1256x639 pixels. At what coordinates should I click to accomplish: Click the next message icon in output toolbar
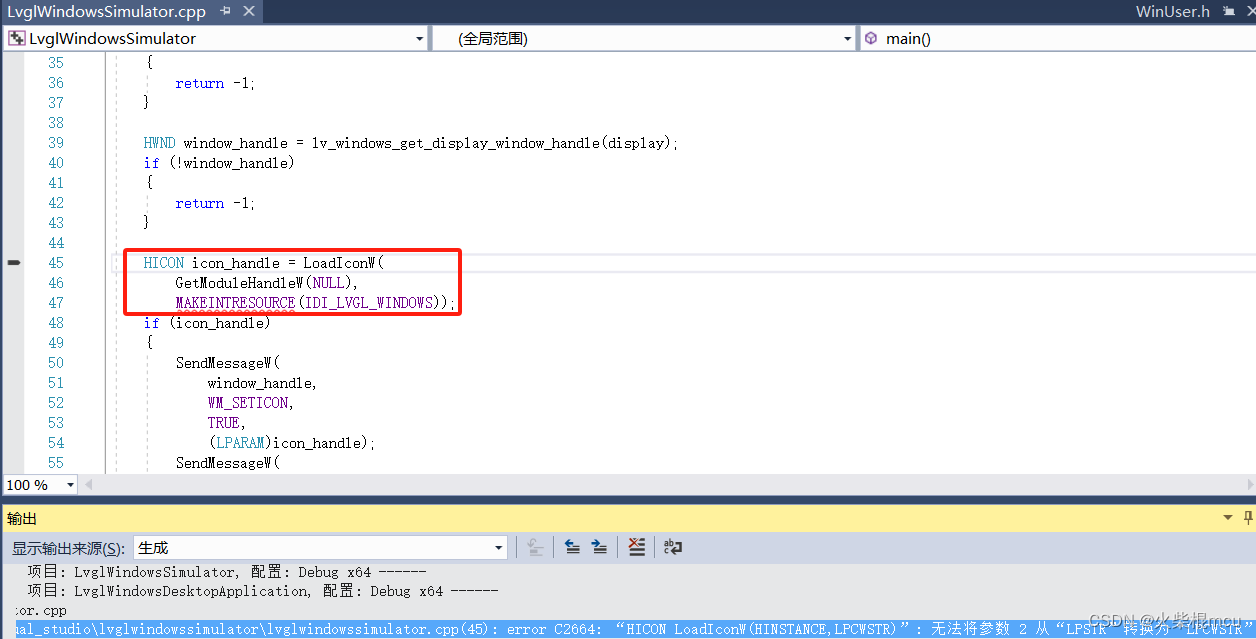(x=600, y=546)
